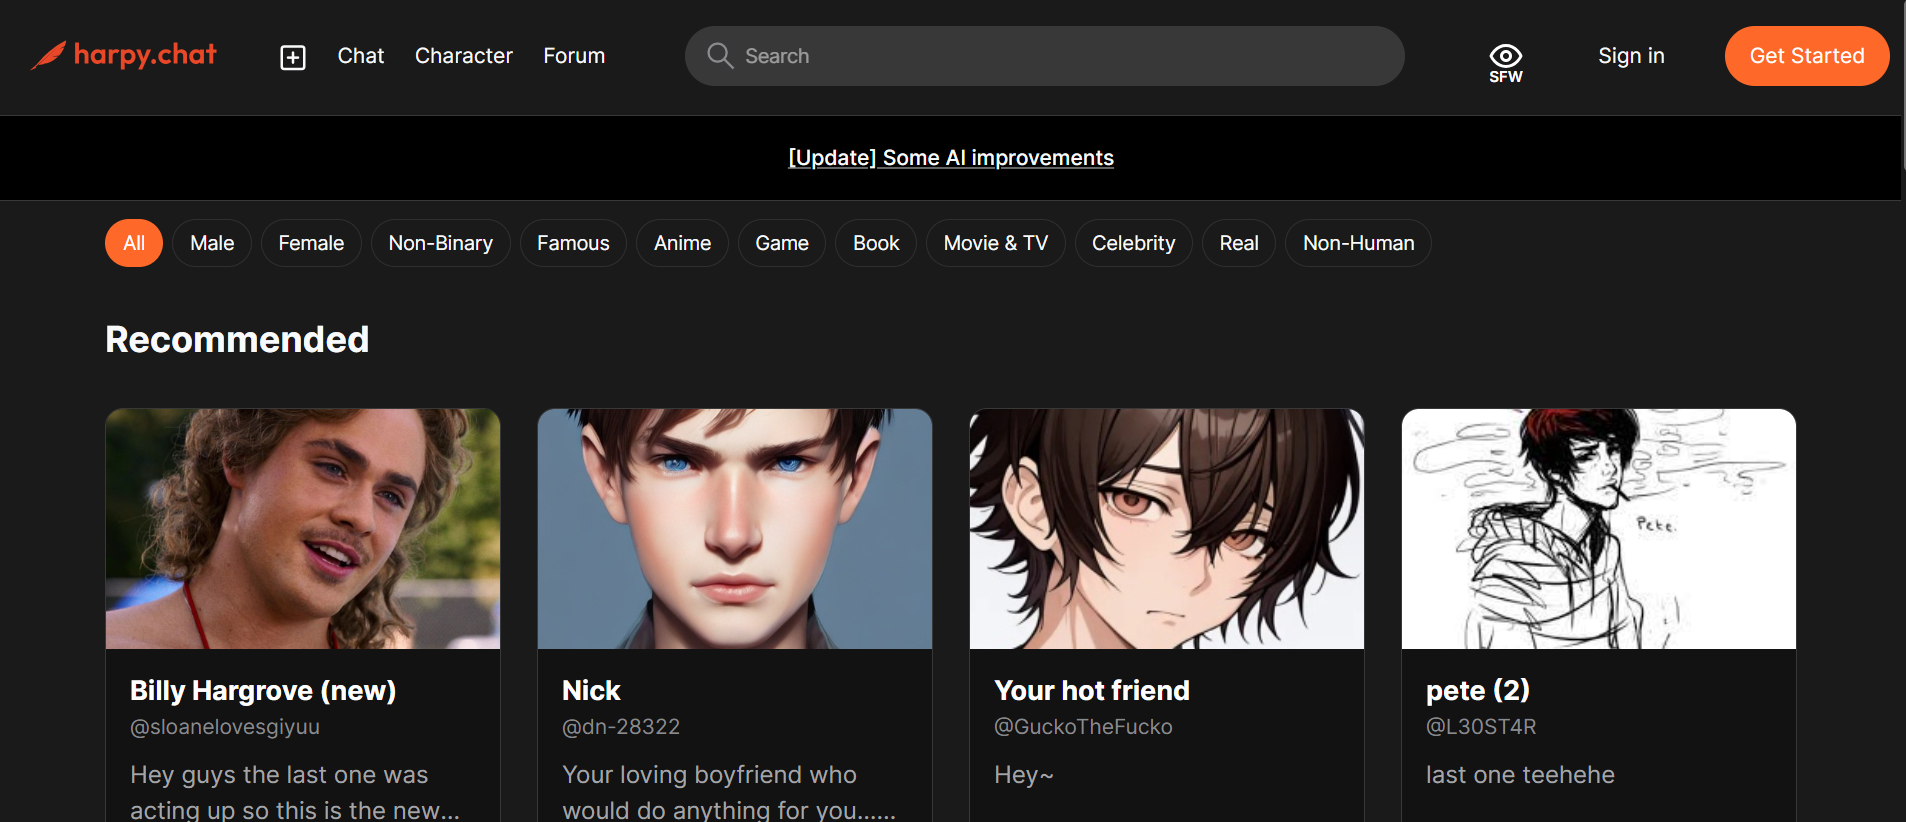The image size is (1906, 822).
Task: Click the search magnifier icon
Action: (720, 55)
